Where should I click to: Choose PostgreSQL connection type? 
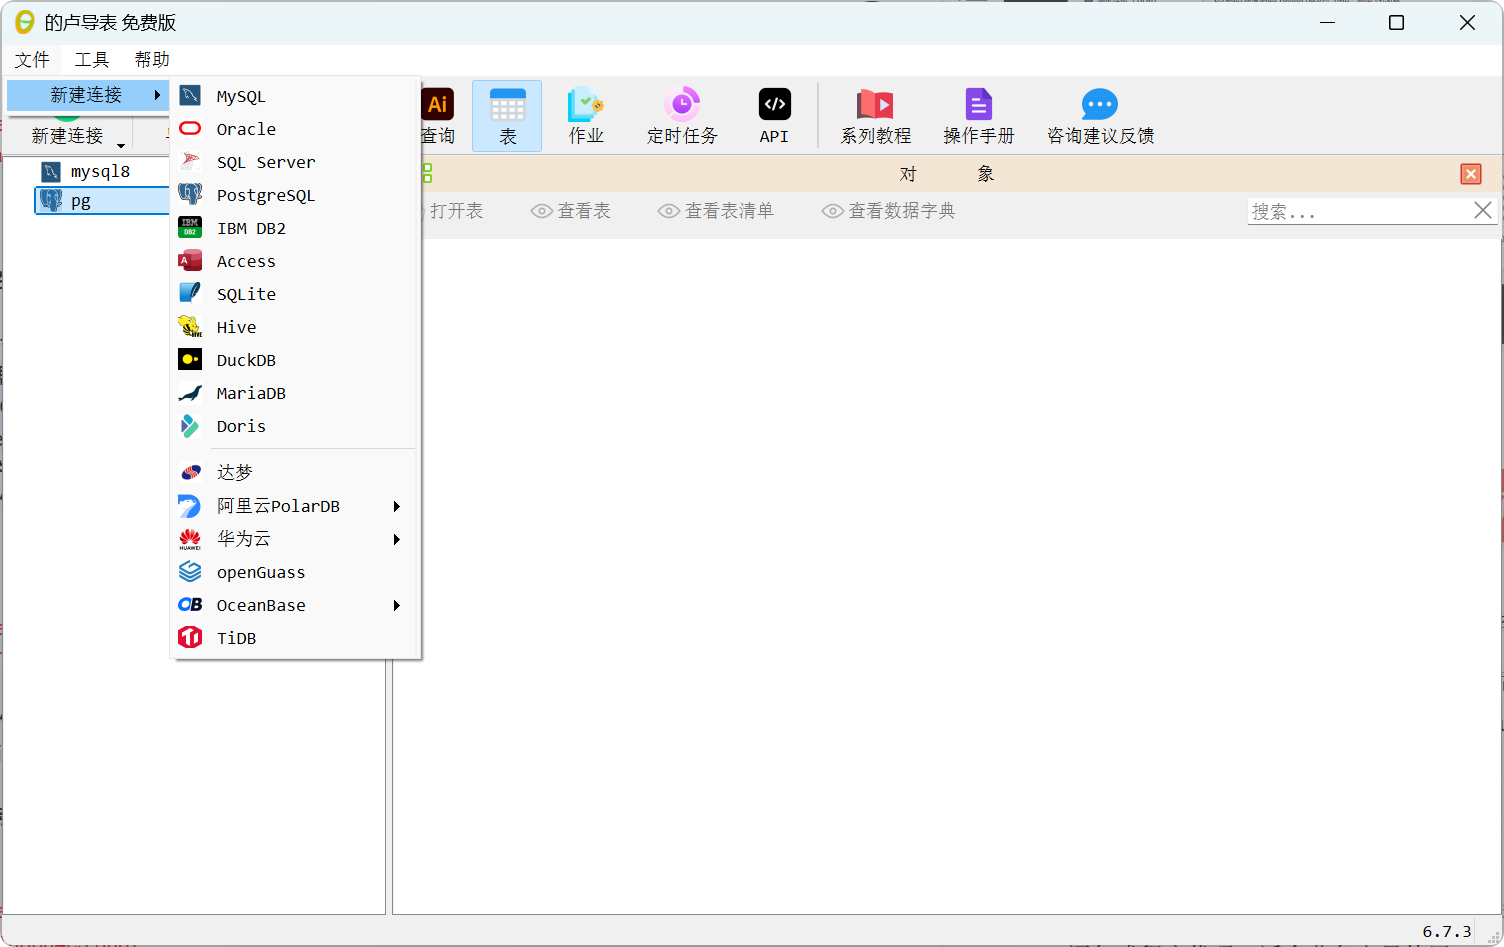click(295, 195)
